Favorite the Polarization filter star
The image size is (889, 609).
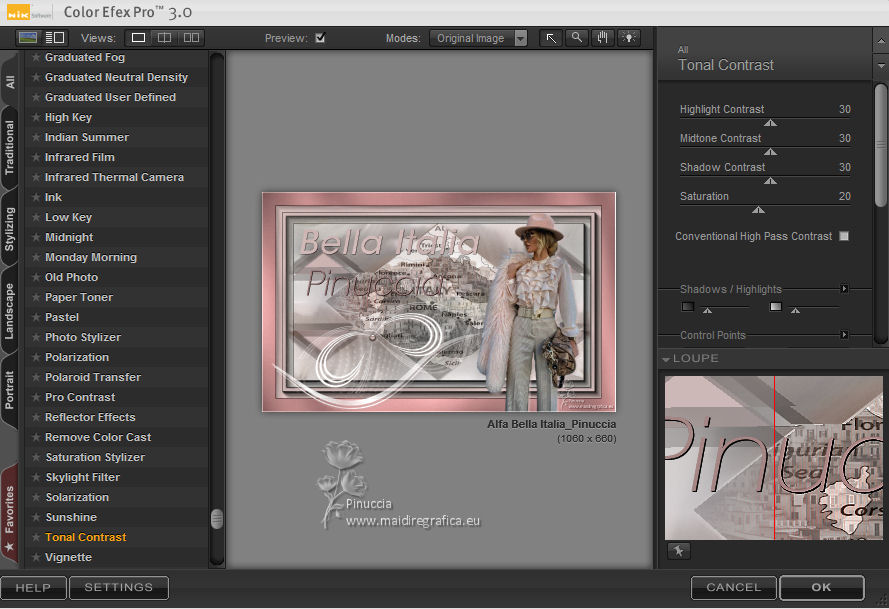(x=36, y=357)
